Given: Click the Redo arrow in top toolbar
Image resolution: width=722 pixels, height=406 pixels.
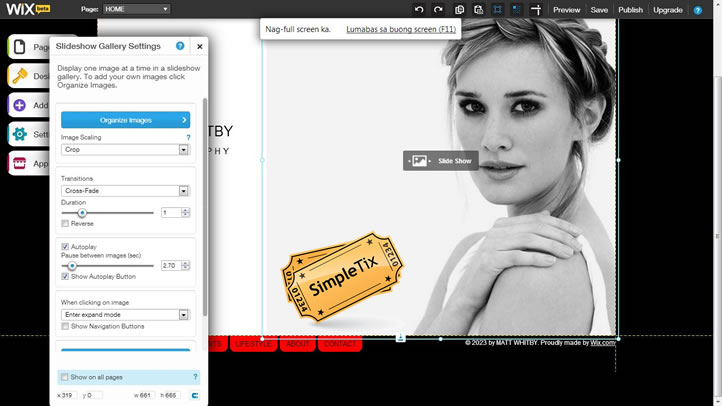Looking at the screenshot, I should pos(438,10).
